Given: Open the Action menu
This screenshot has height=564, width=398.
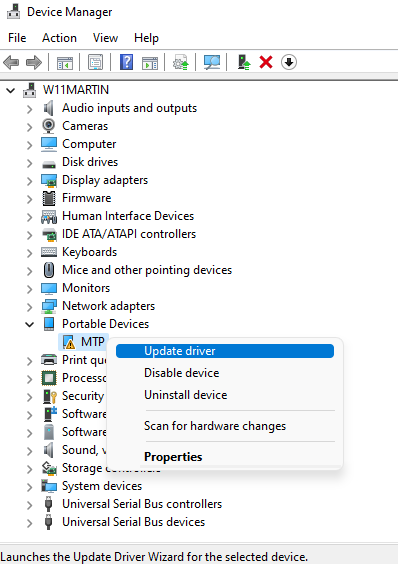Looking at the screenshot, I should tap(59, 38).
